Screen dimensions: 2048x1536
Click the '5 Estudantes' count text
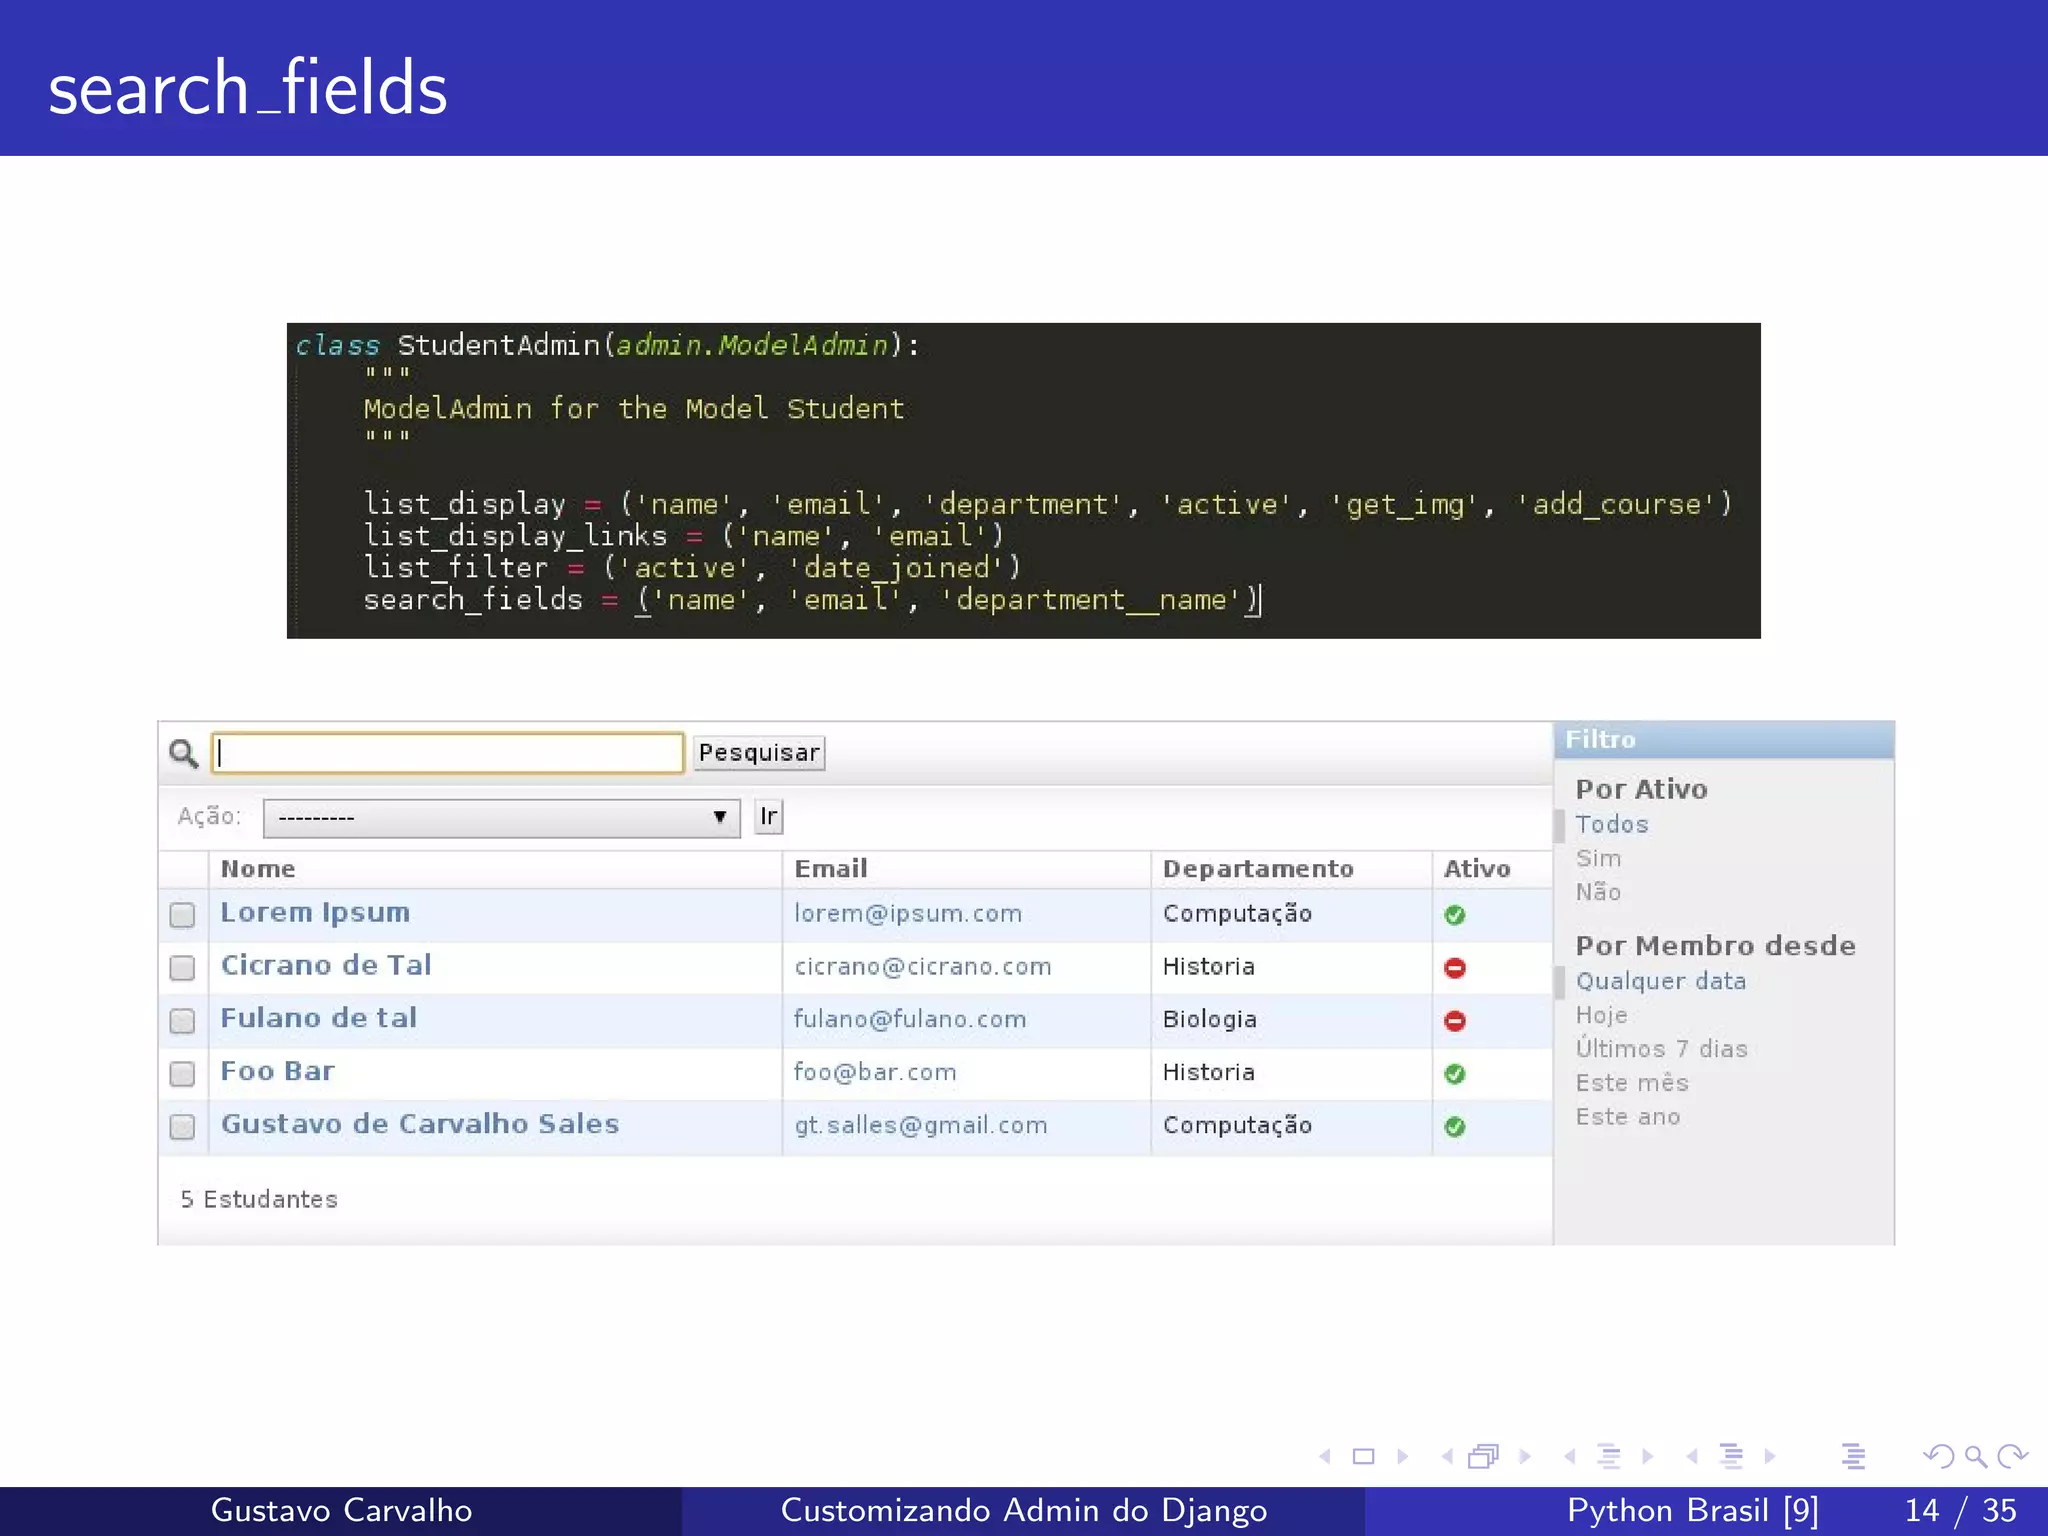(x=259, y=1200)
